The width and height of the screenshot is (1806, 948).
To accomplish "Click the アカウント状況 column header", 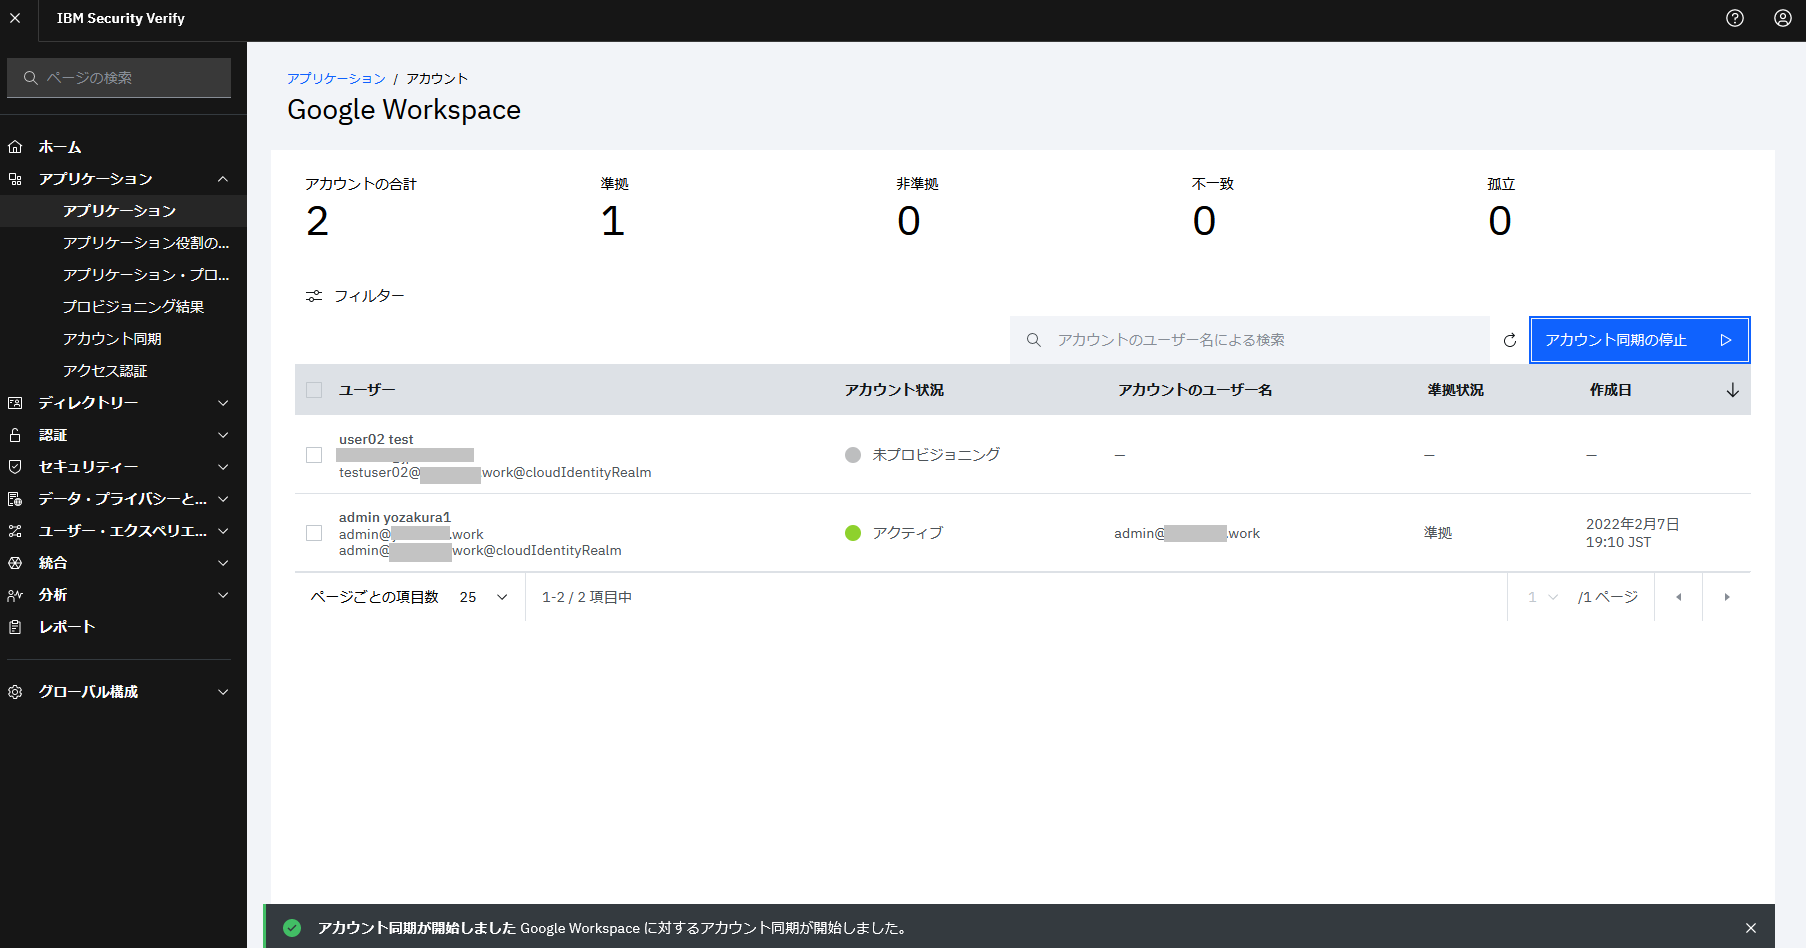I will click(894, 390).
